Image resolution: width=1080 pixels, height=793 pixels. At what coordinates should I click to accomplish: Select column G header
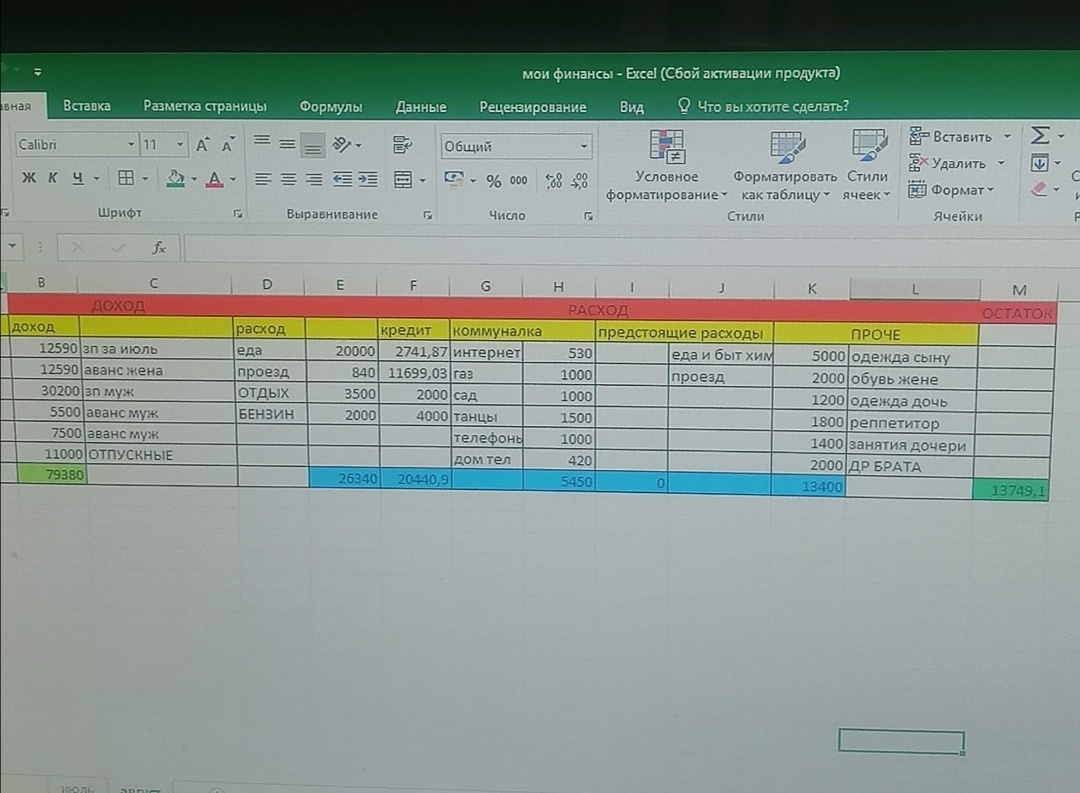[x=486, y=286]
